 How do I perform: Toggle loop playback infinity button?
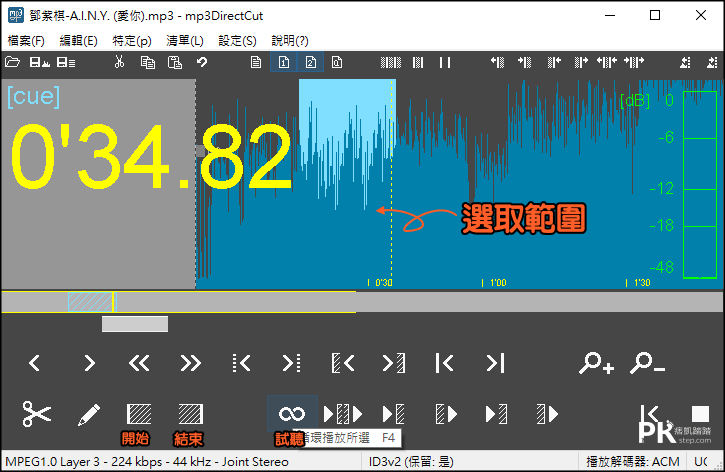tap(292, 414)
